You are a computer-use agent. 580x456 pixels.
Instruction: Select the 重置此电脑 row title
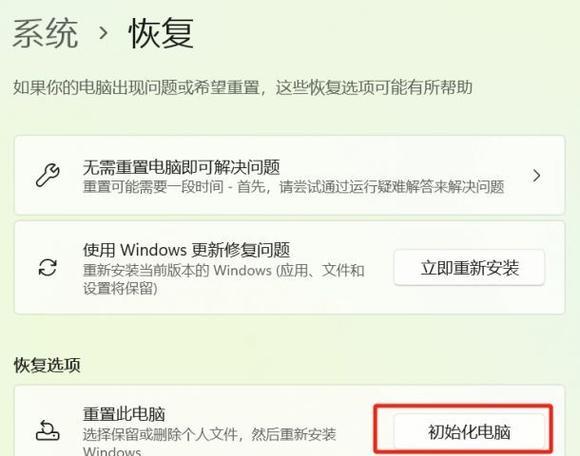(124, 414)
